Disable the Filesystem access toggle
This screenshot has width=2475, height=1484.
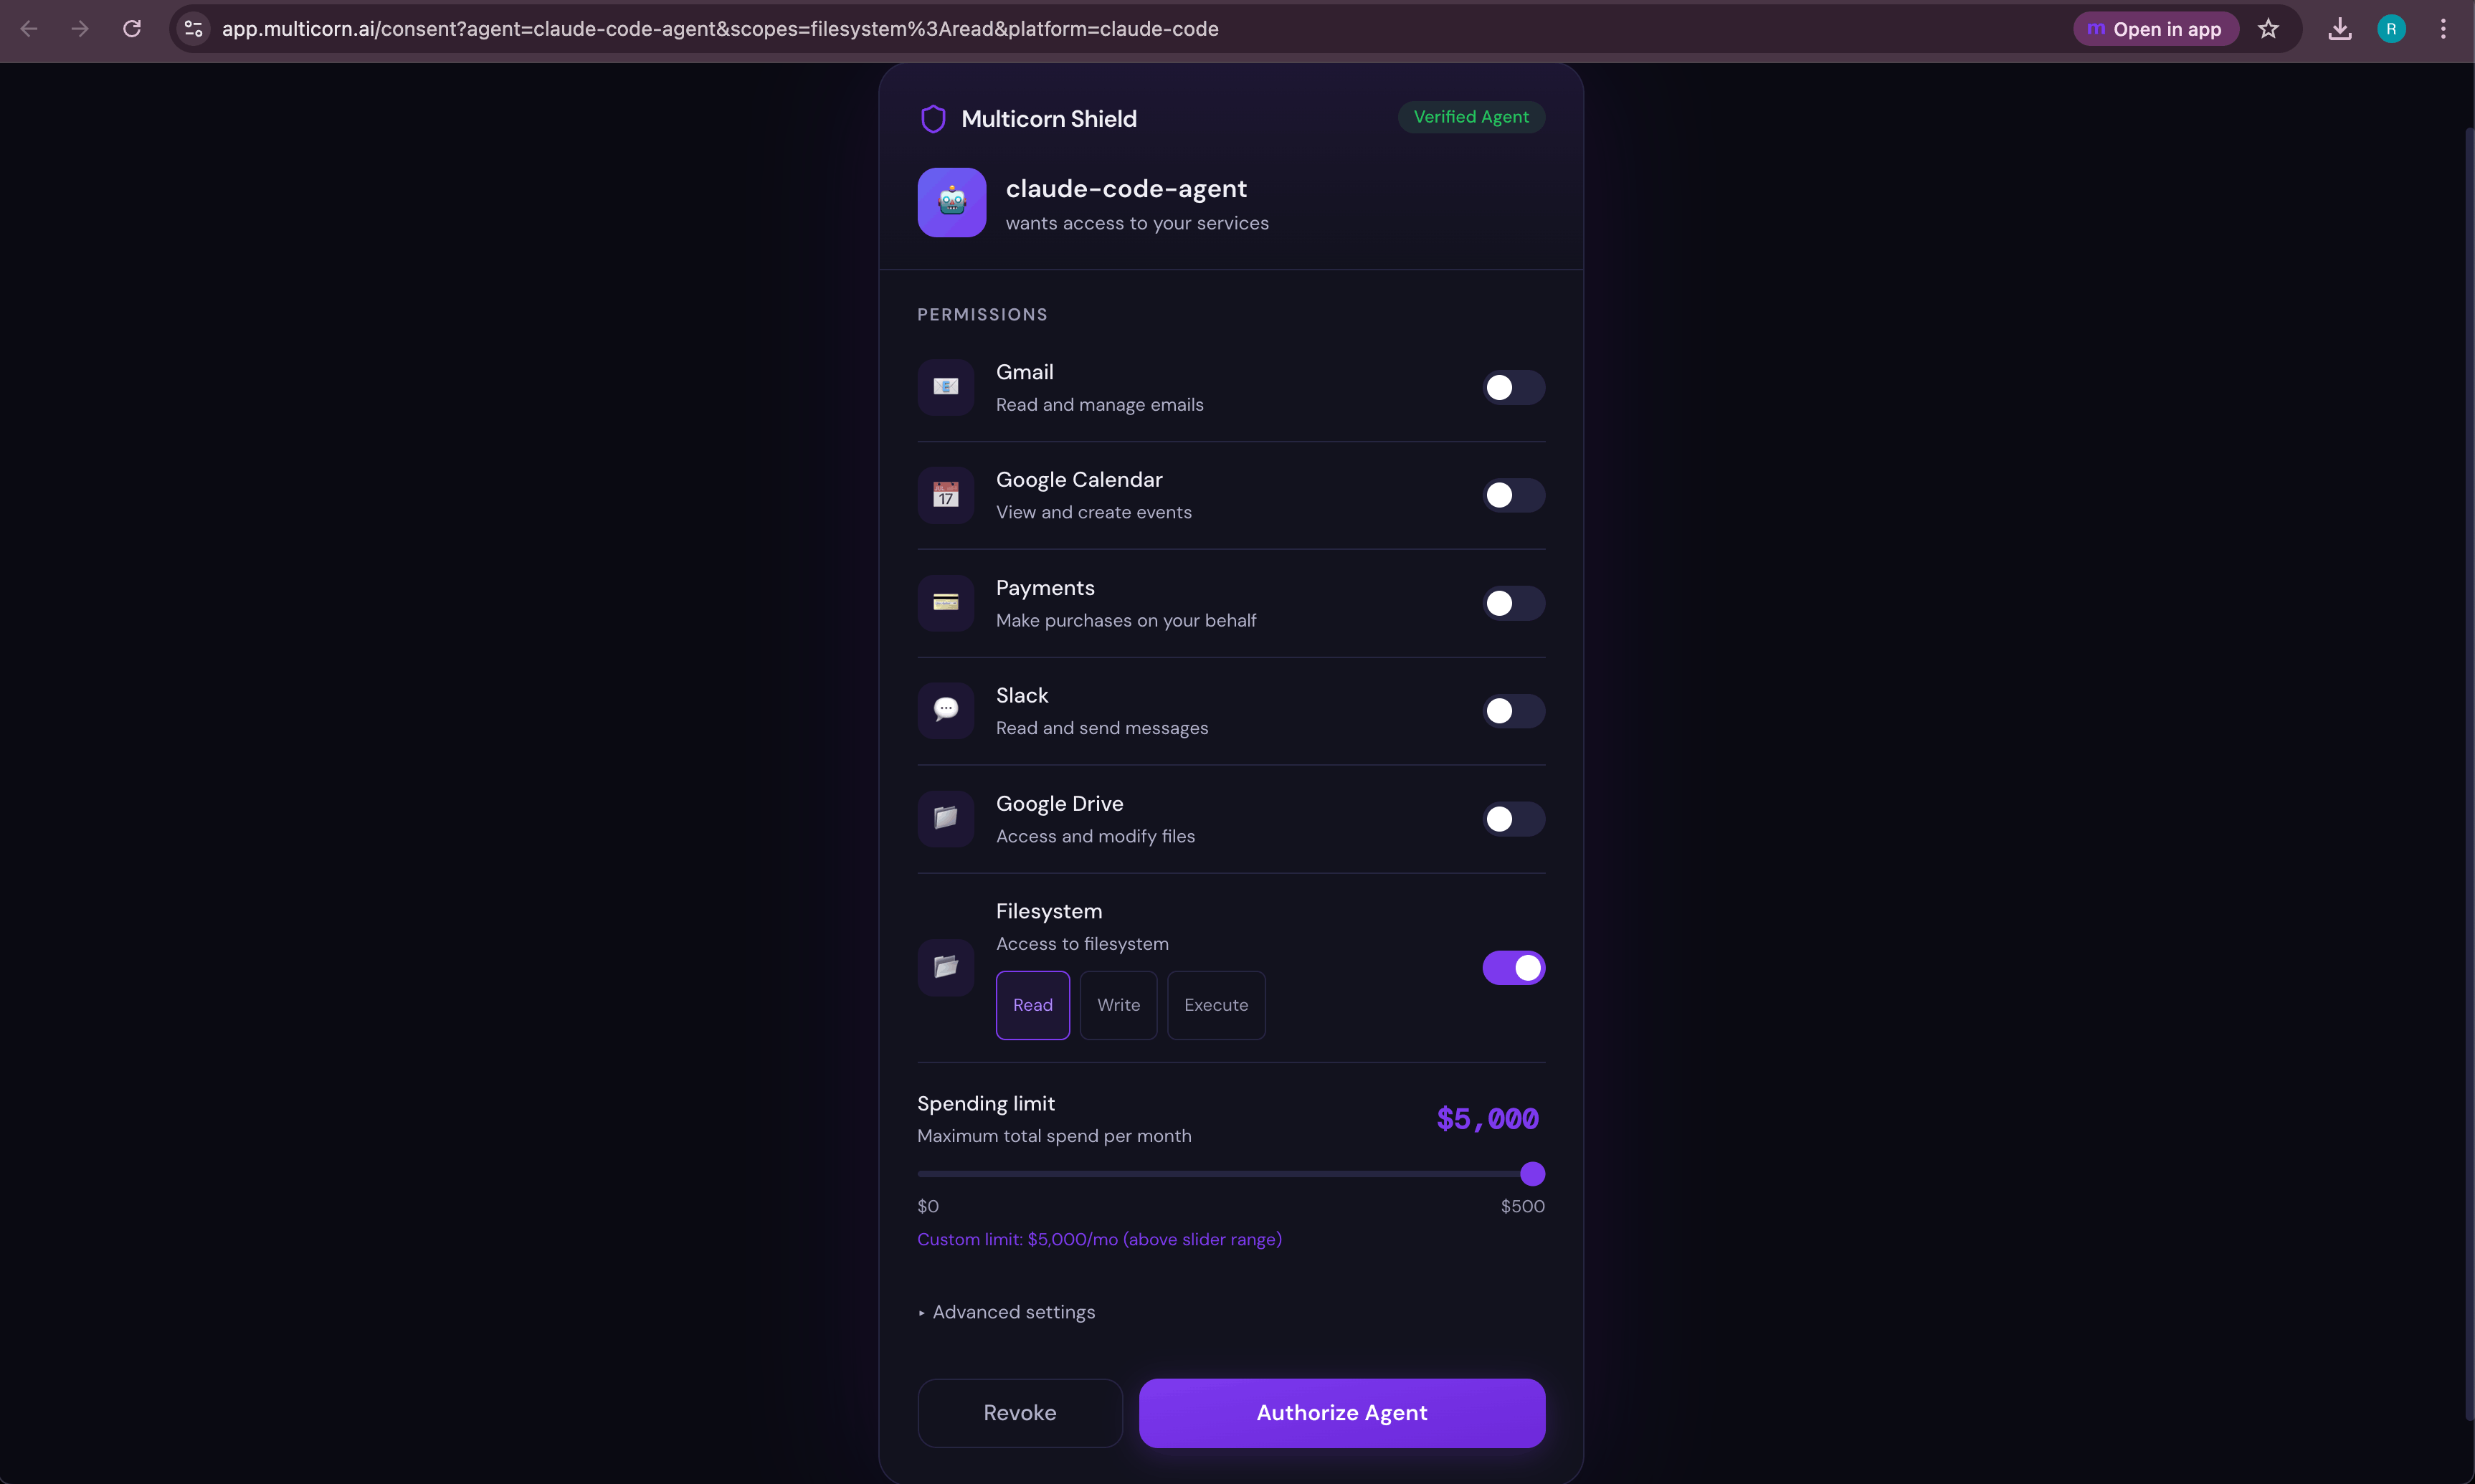[x=1512, y=968]
